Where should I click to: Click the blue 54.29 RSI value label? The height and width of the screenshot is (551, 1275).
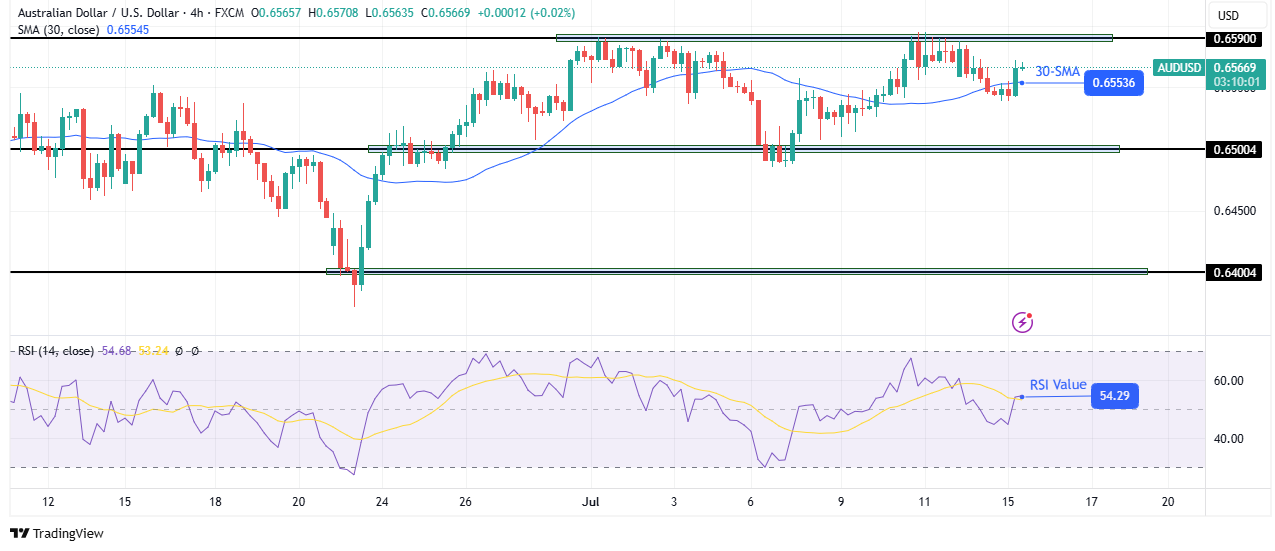[1113, 397]
